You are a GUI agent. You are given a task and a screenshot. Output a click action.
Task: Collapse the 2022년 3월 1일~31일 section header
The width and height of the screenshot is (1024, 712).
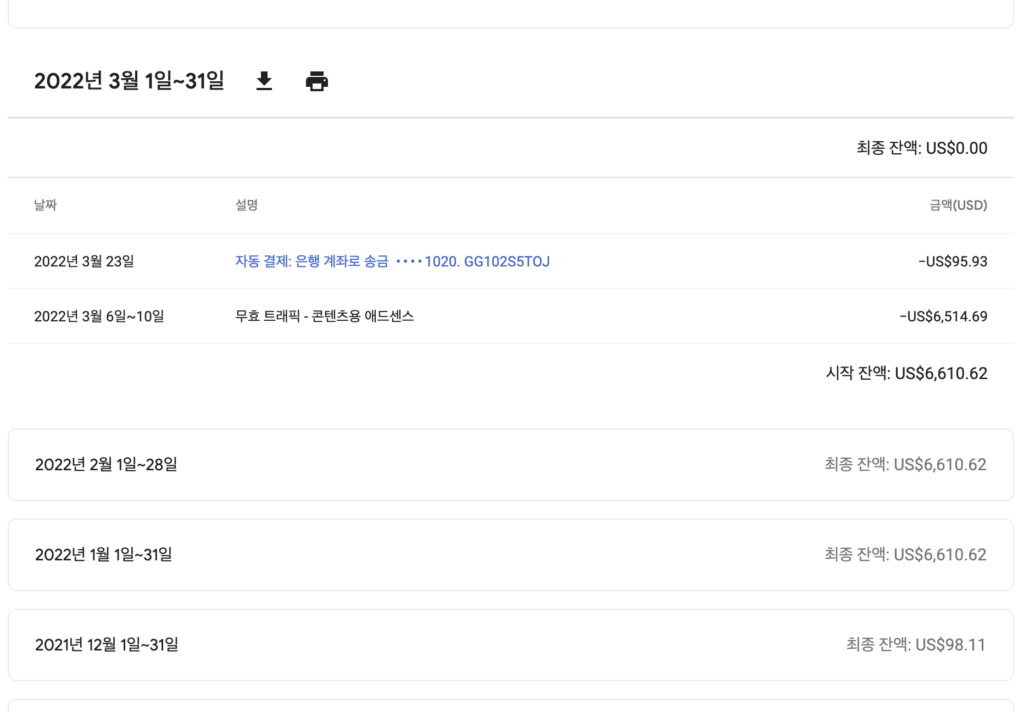129,81
